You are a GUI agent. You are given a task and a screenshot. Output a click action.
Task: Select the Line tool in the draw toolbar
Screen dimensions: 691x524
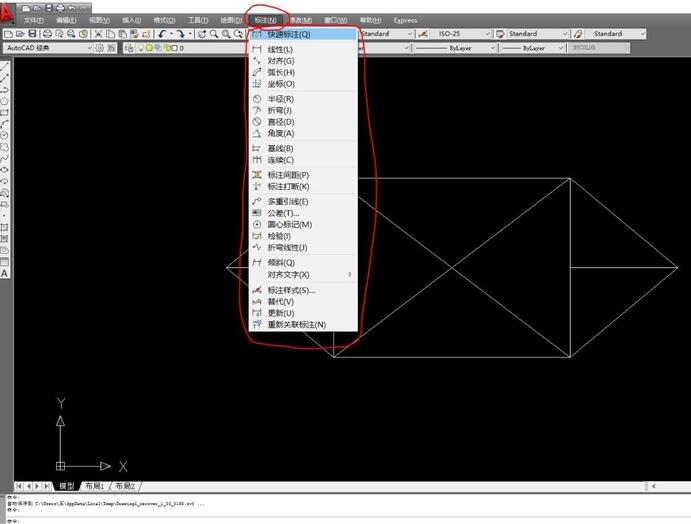4,66
